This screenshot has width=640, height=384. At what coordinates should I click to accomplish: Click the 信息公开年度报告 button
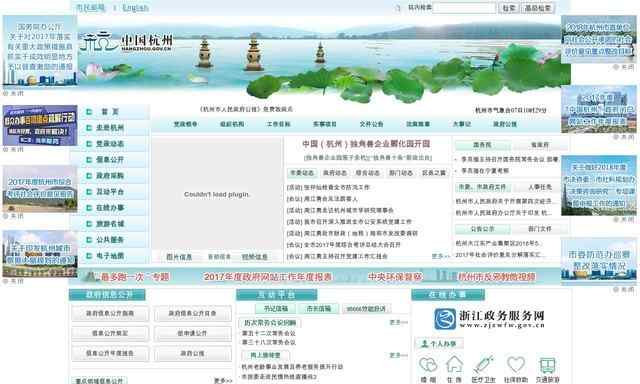click(110, 353)
